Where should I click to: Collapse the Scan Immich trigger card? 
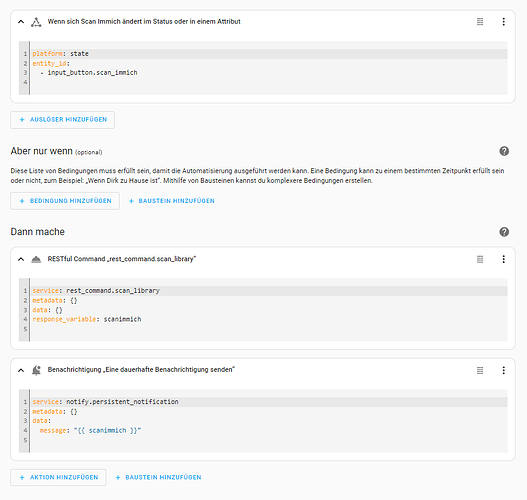[x=21, y=22]
